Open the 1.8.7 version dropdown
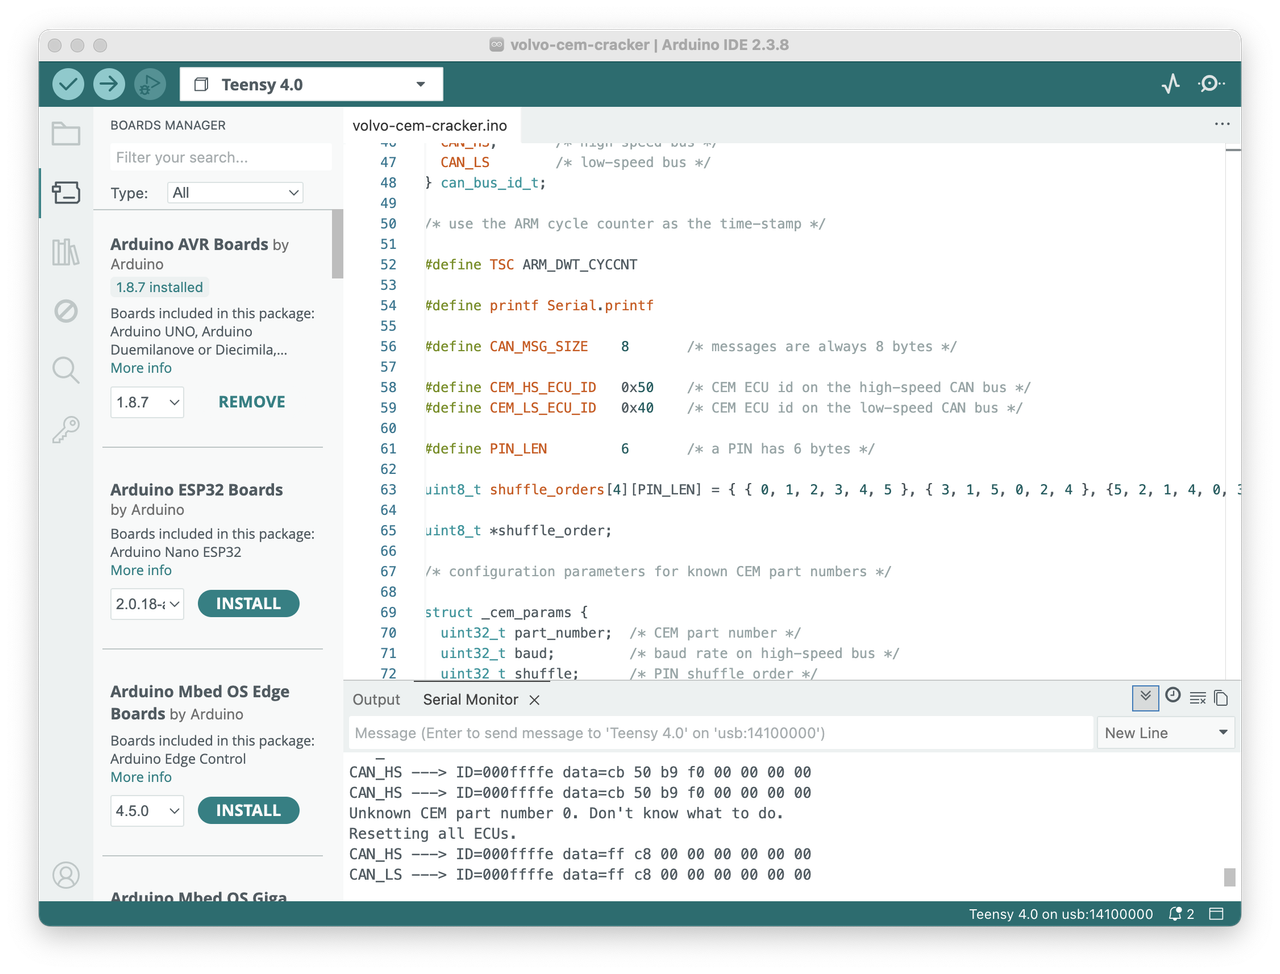The width and height of the screenshot is (1280, 974). pyautogui.click(x=147, y=402)
